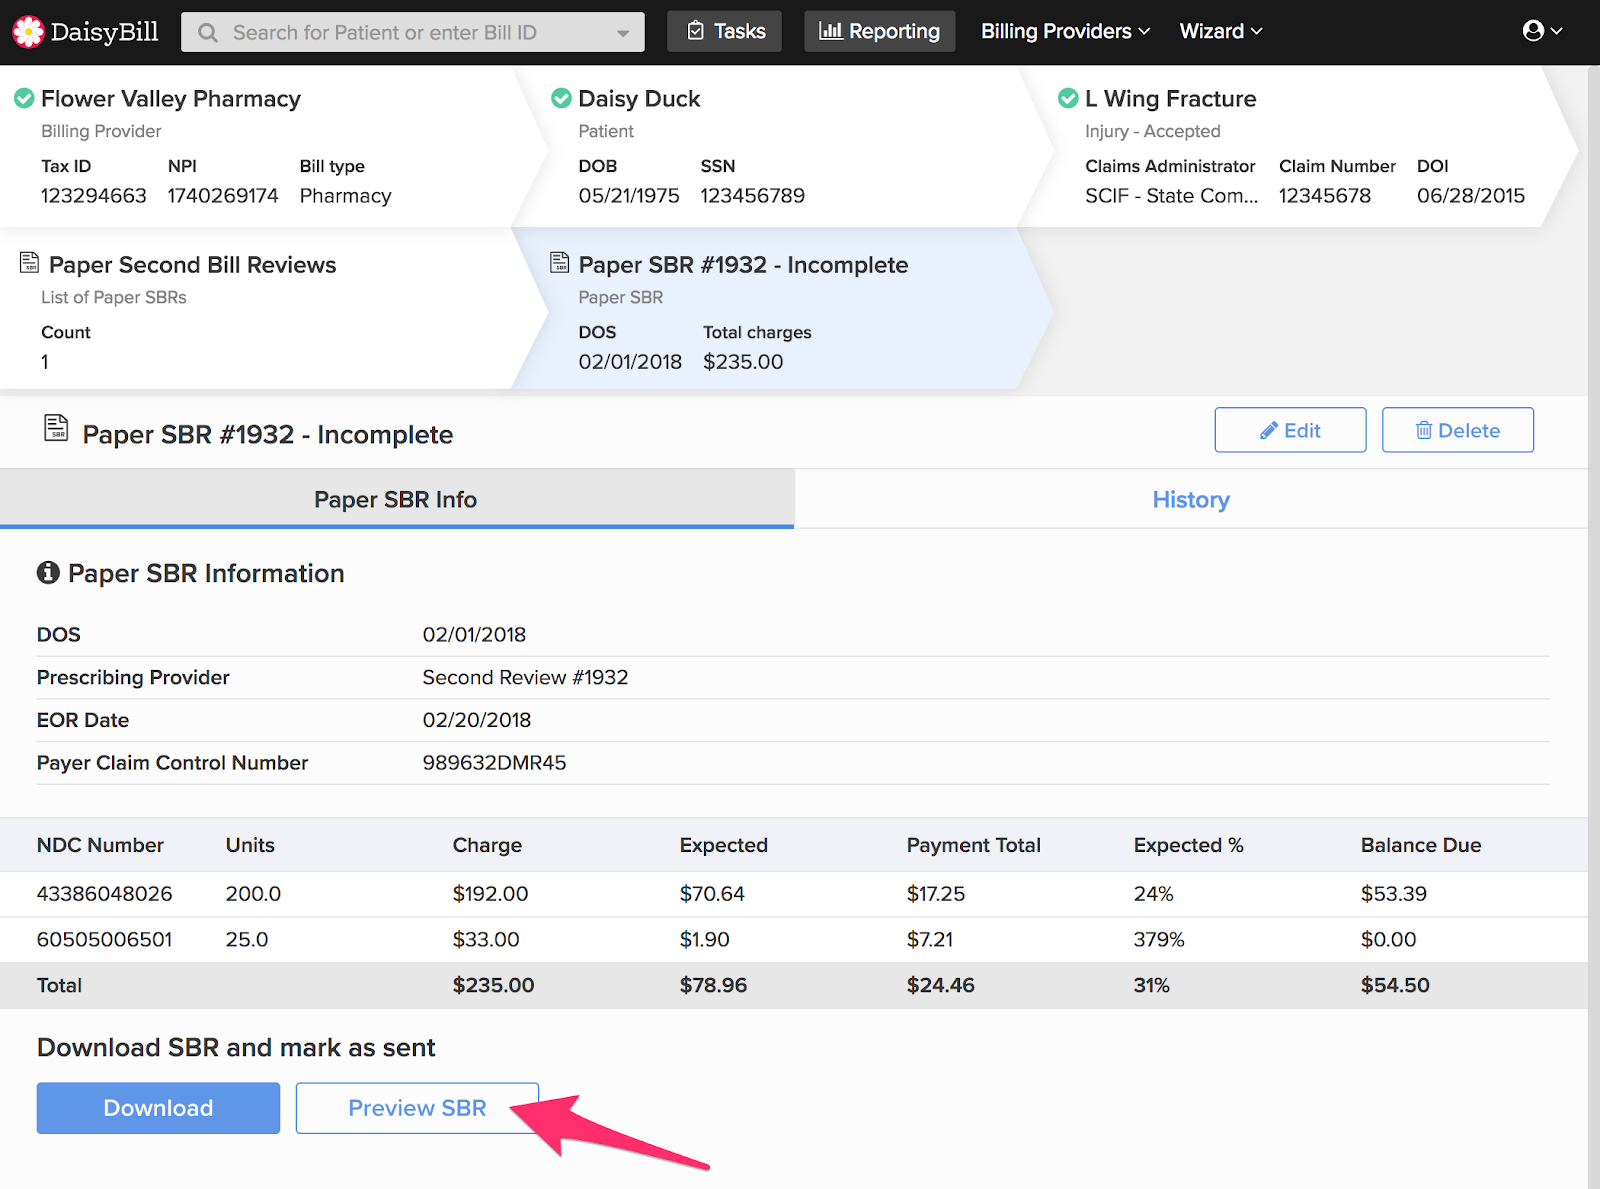Click the Preview SBR button
Image resolution: width=1600 pixels, height=1189 pixels.
coord(417,1108)
